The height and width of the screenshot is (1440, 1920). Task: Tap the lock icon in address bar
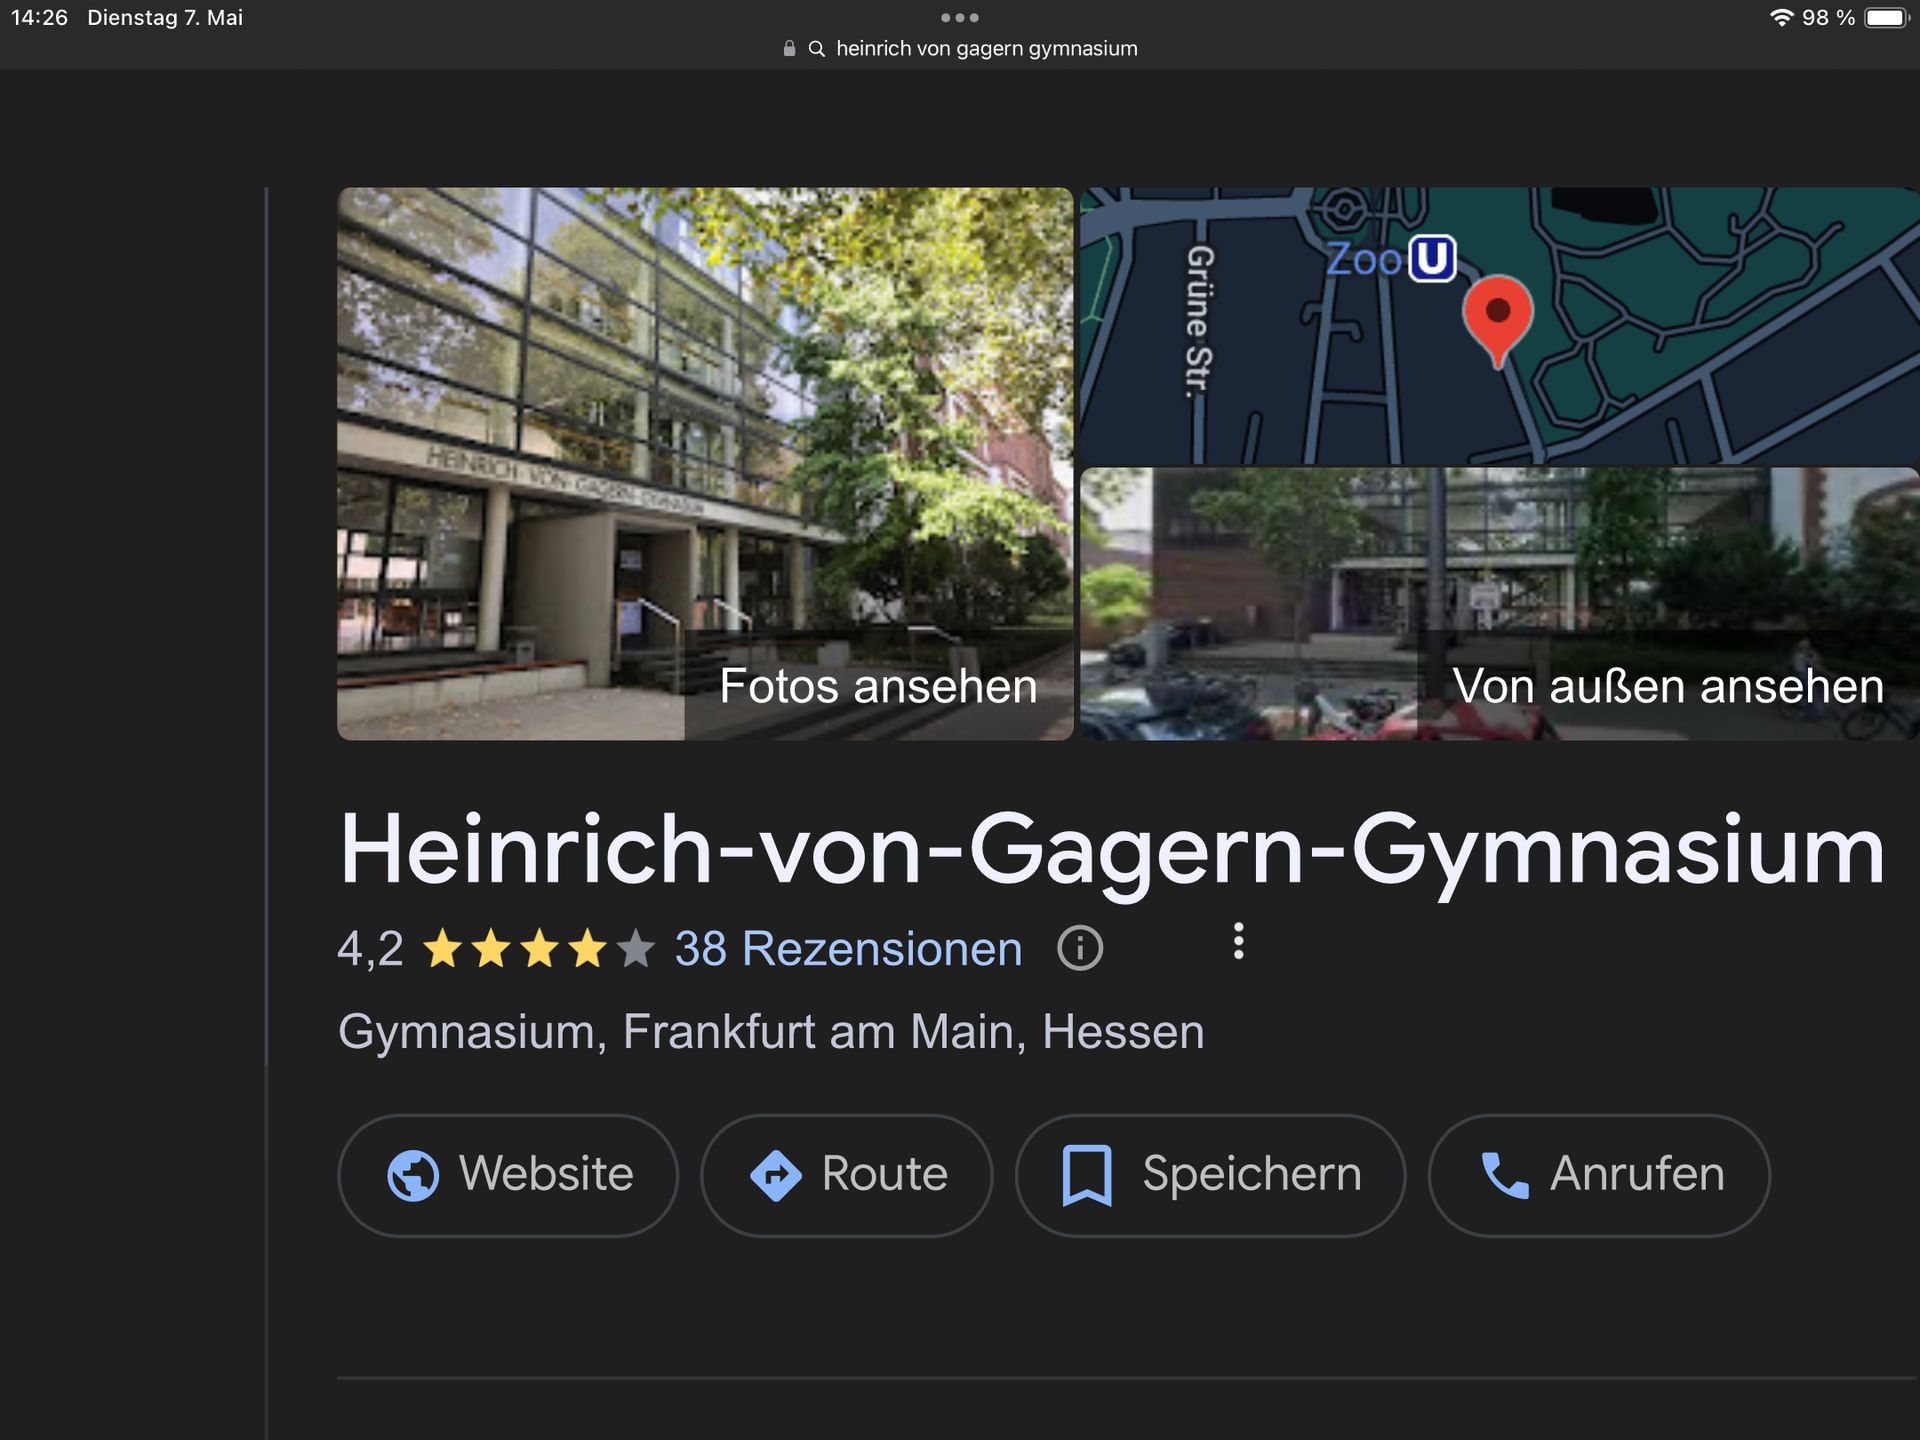pyautogui.click(x=789, y=48)
